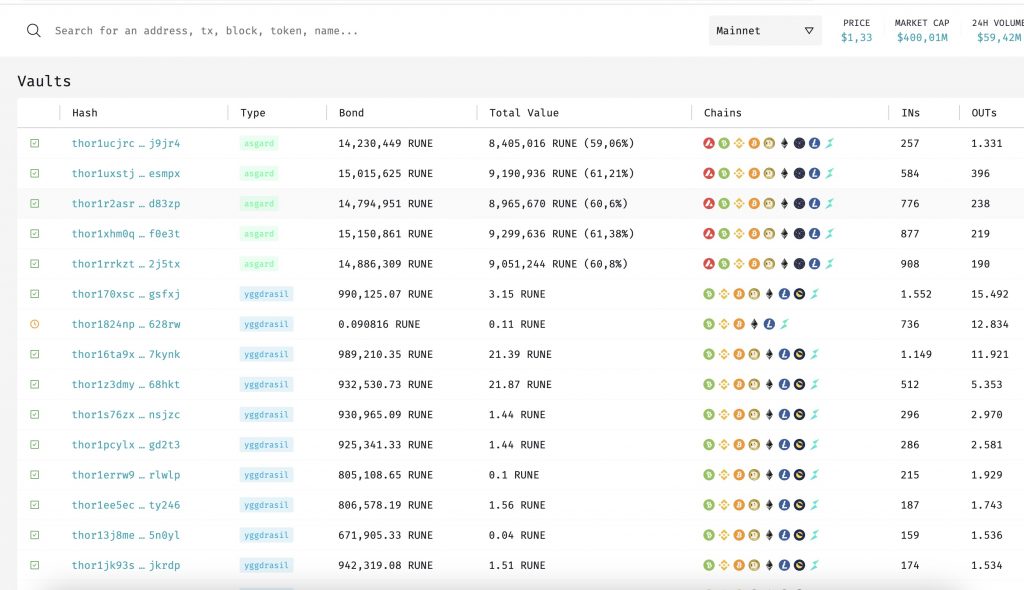Click total value 21.87 RUNE
This screenshot has width=1024, height=590.
coord(520,384)
